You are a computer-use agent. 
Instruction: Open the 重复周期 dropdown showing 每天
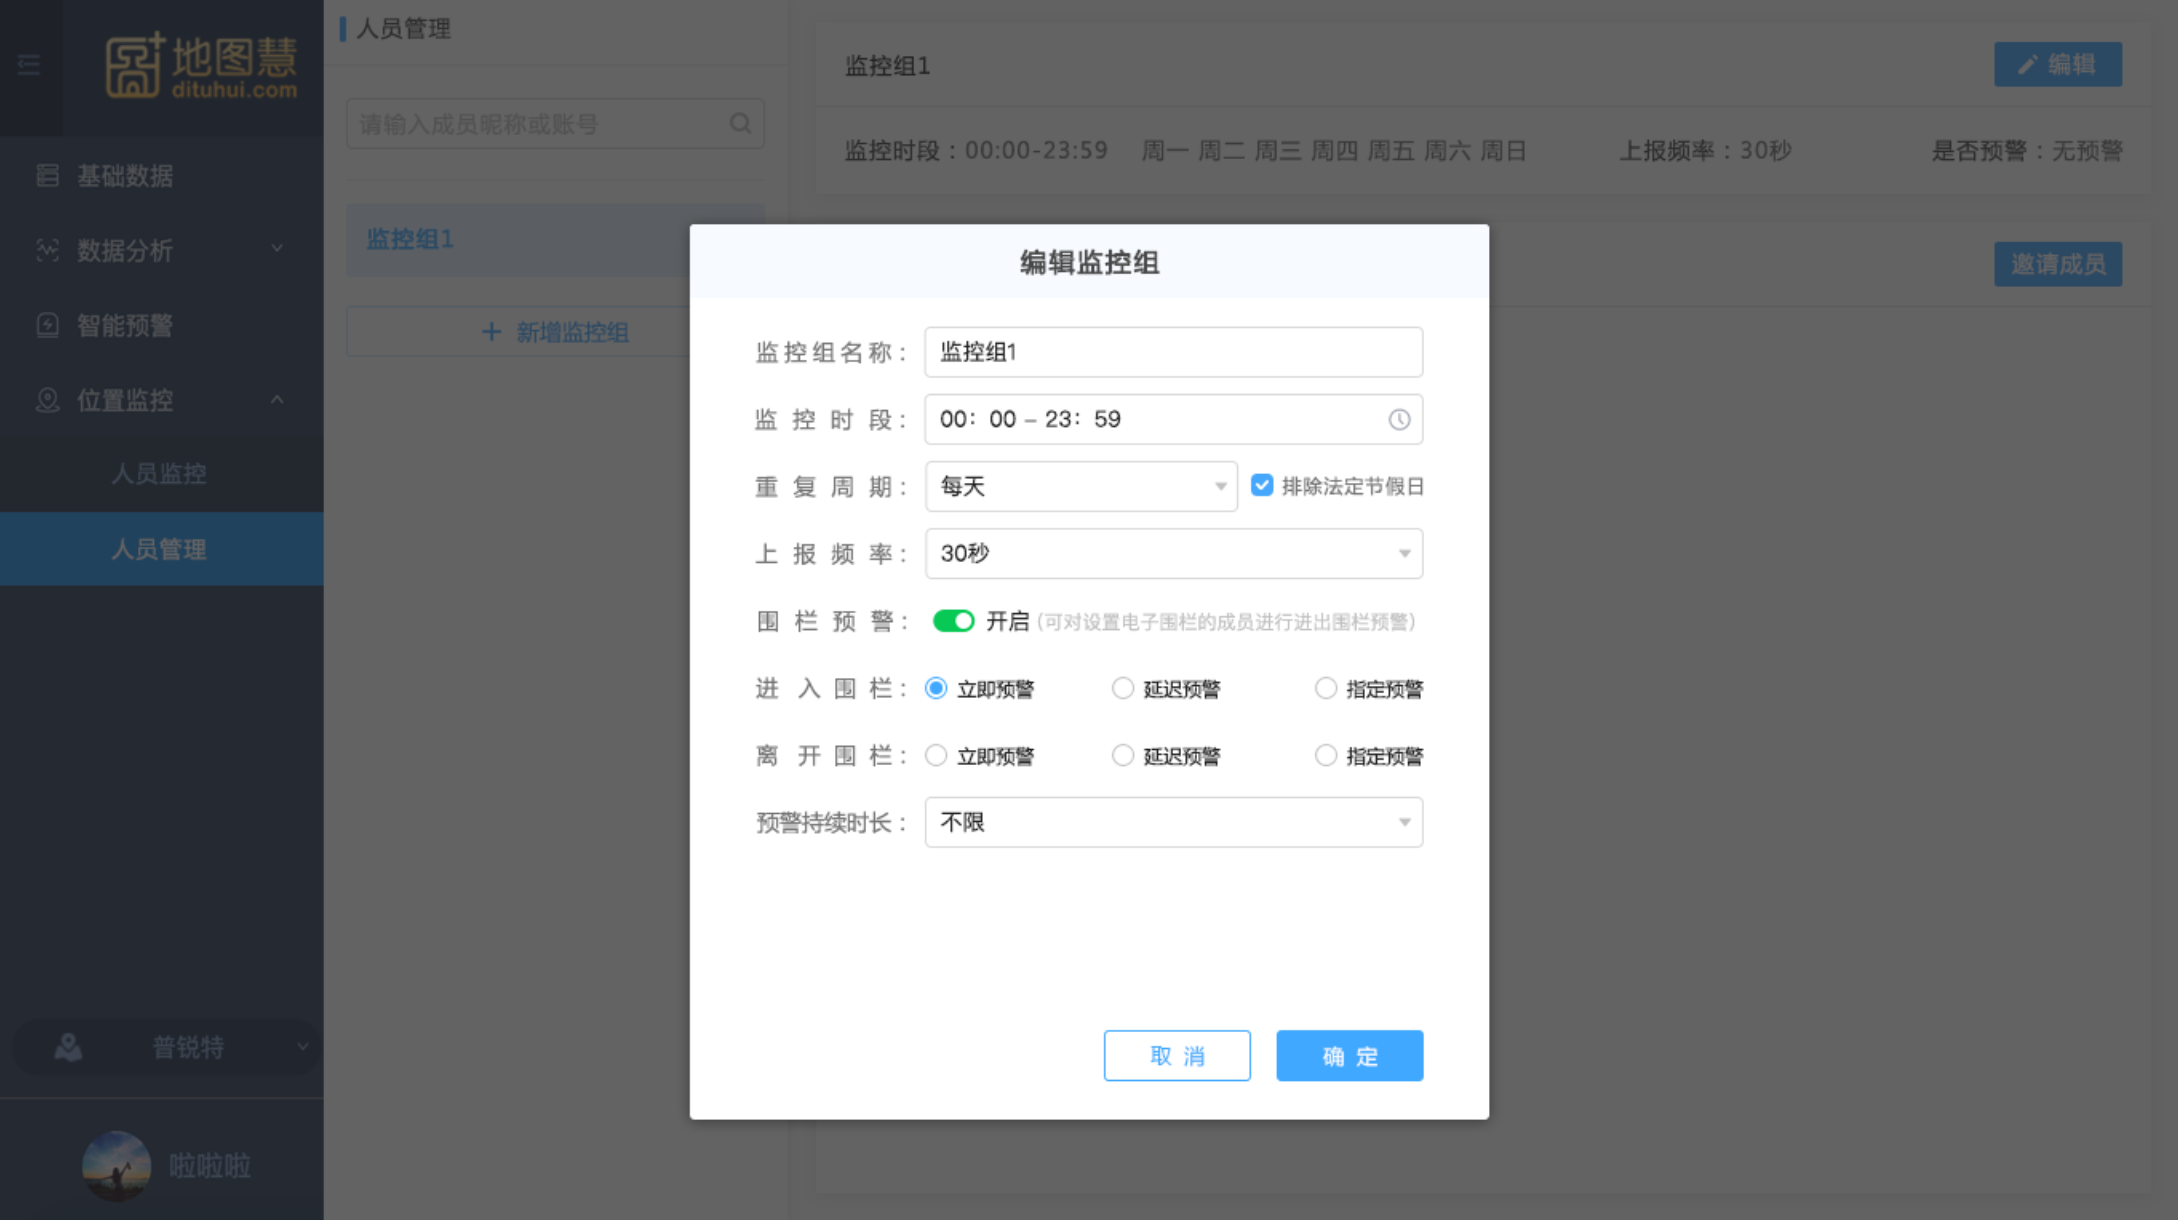[1080, 487]
